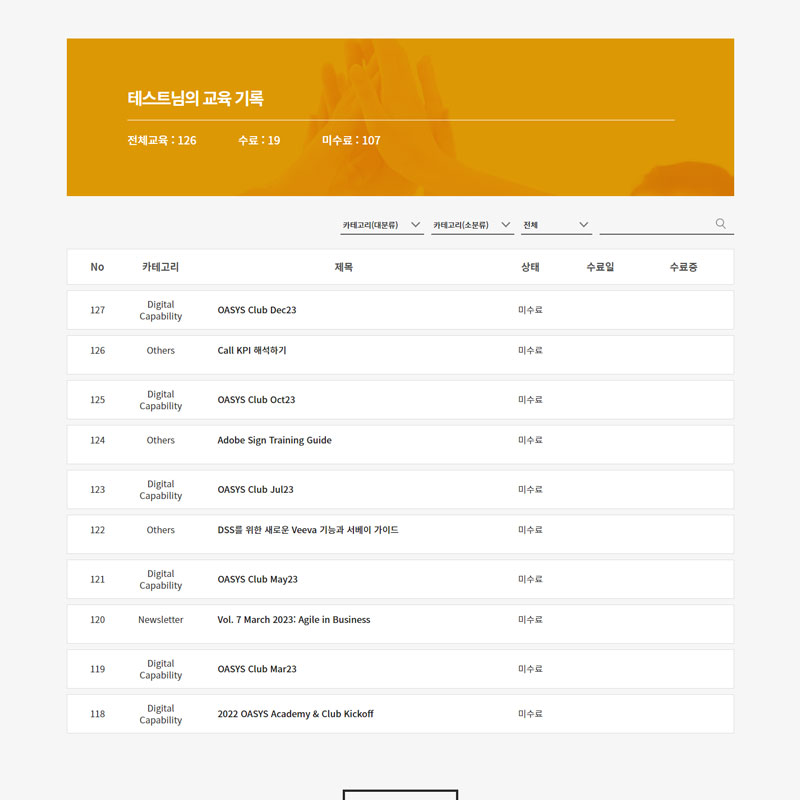
Task: Click row number 127
Action: point(97,310)
